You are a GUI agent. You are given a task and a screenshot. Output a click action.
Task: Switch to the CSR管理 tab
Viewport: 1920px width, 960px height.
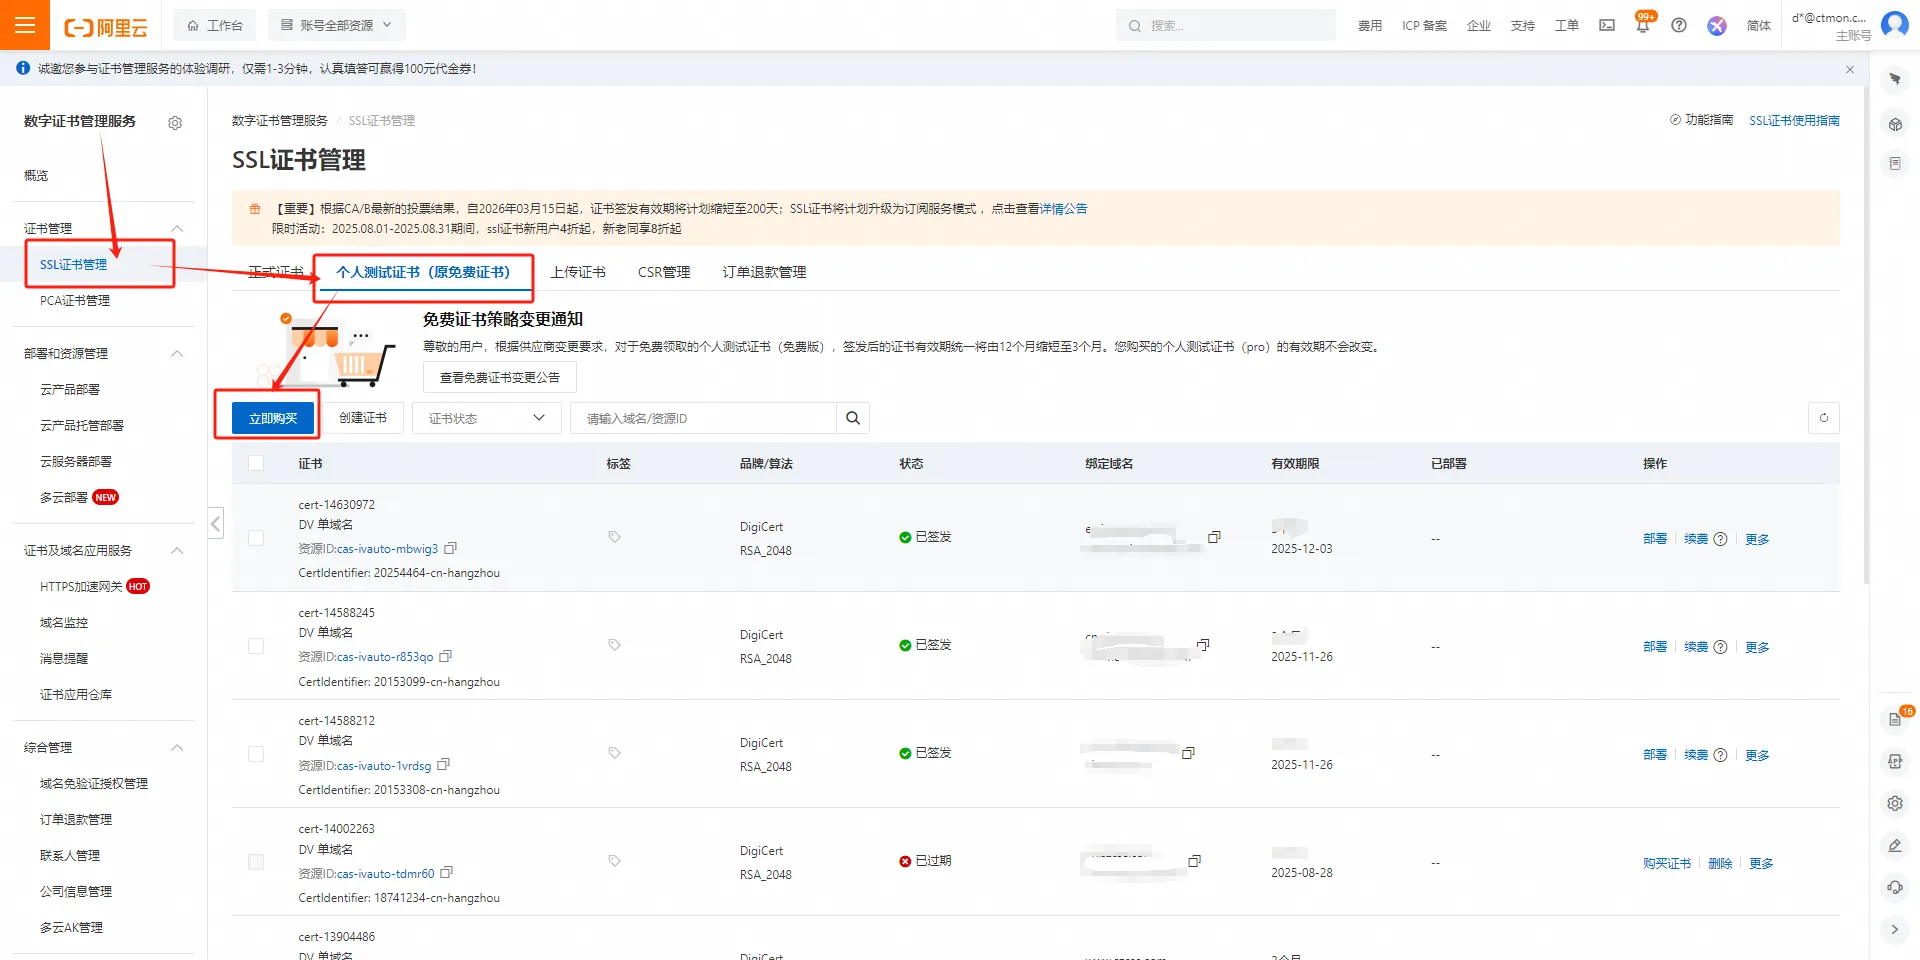click(x=664, y=272)
